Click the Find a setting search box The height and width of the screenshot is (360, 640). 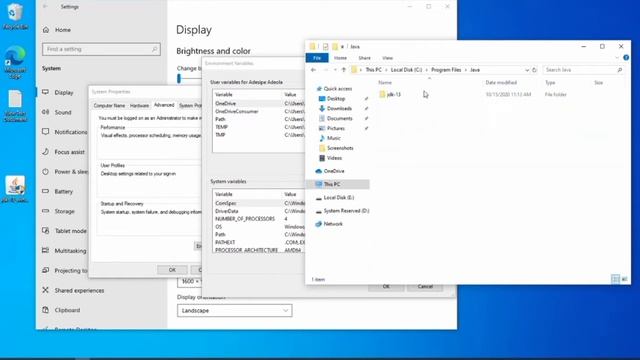pyautogui.click(x=101, y=49)
